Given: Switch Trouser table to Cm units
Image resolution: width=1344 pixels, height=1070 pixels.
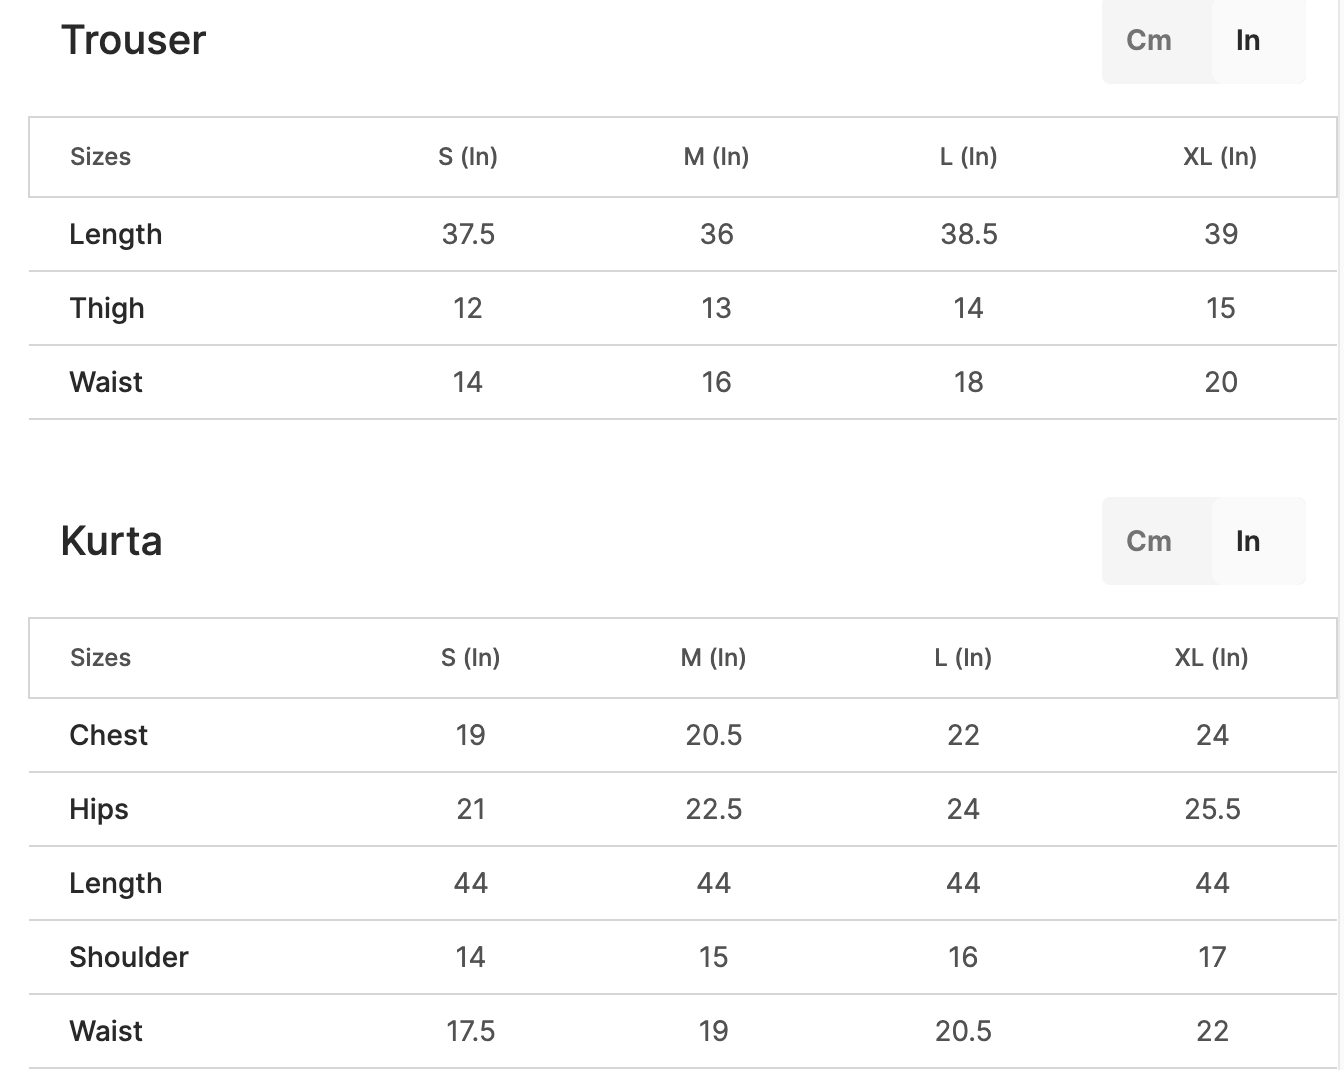Looking at the screenshot, I should (1148, 41).
